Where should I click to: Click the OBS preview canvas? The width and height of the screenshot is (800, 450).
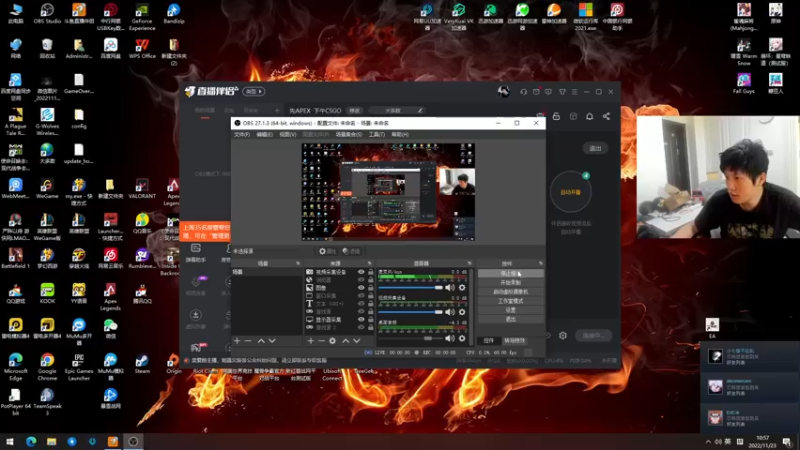[388, 192]
